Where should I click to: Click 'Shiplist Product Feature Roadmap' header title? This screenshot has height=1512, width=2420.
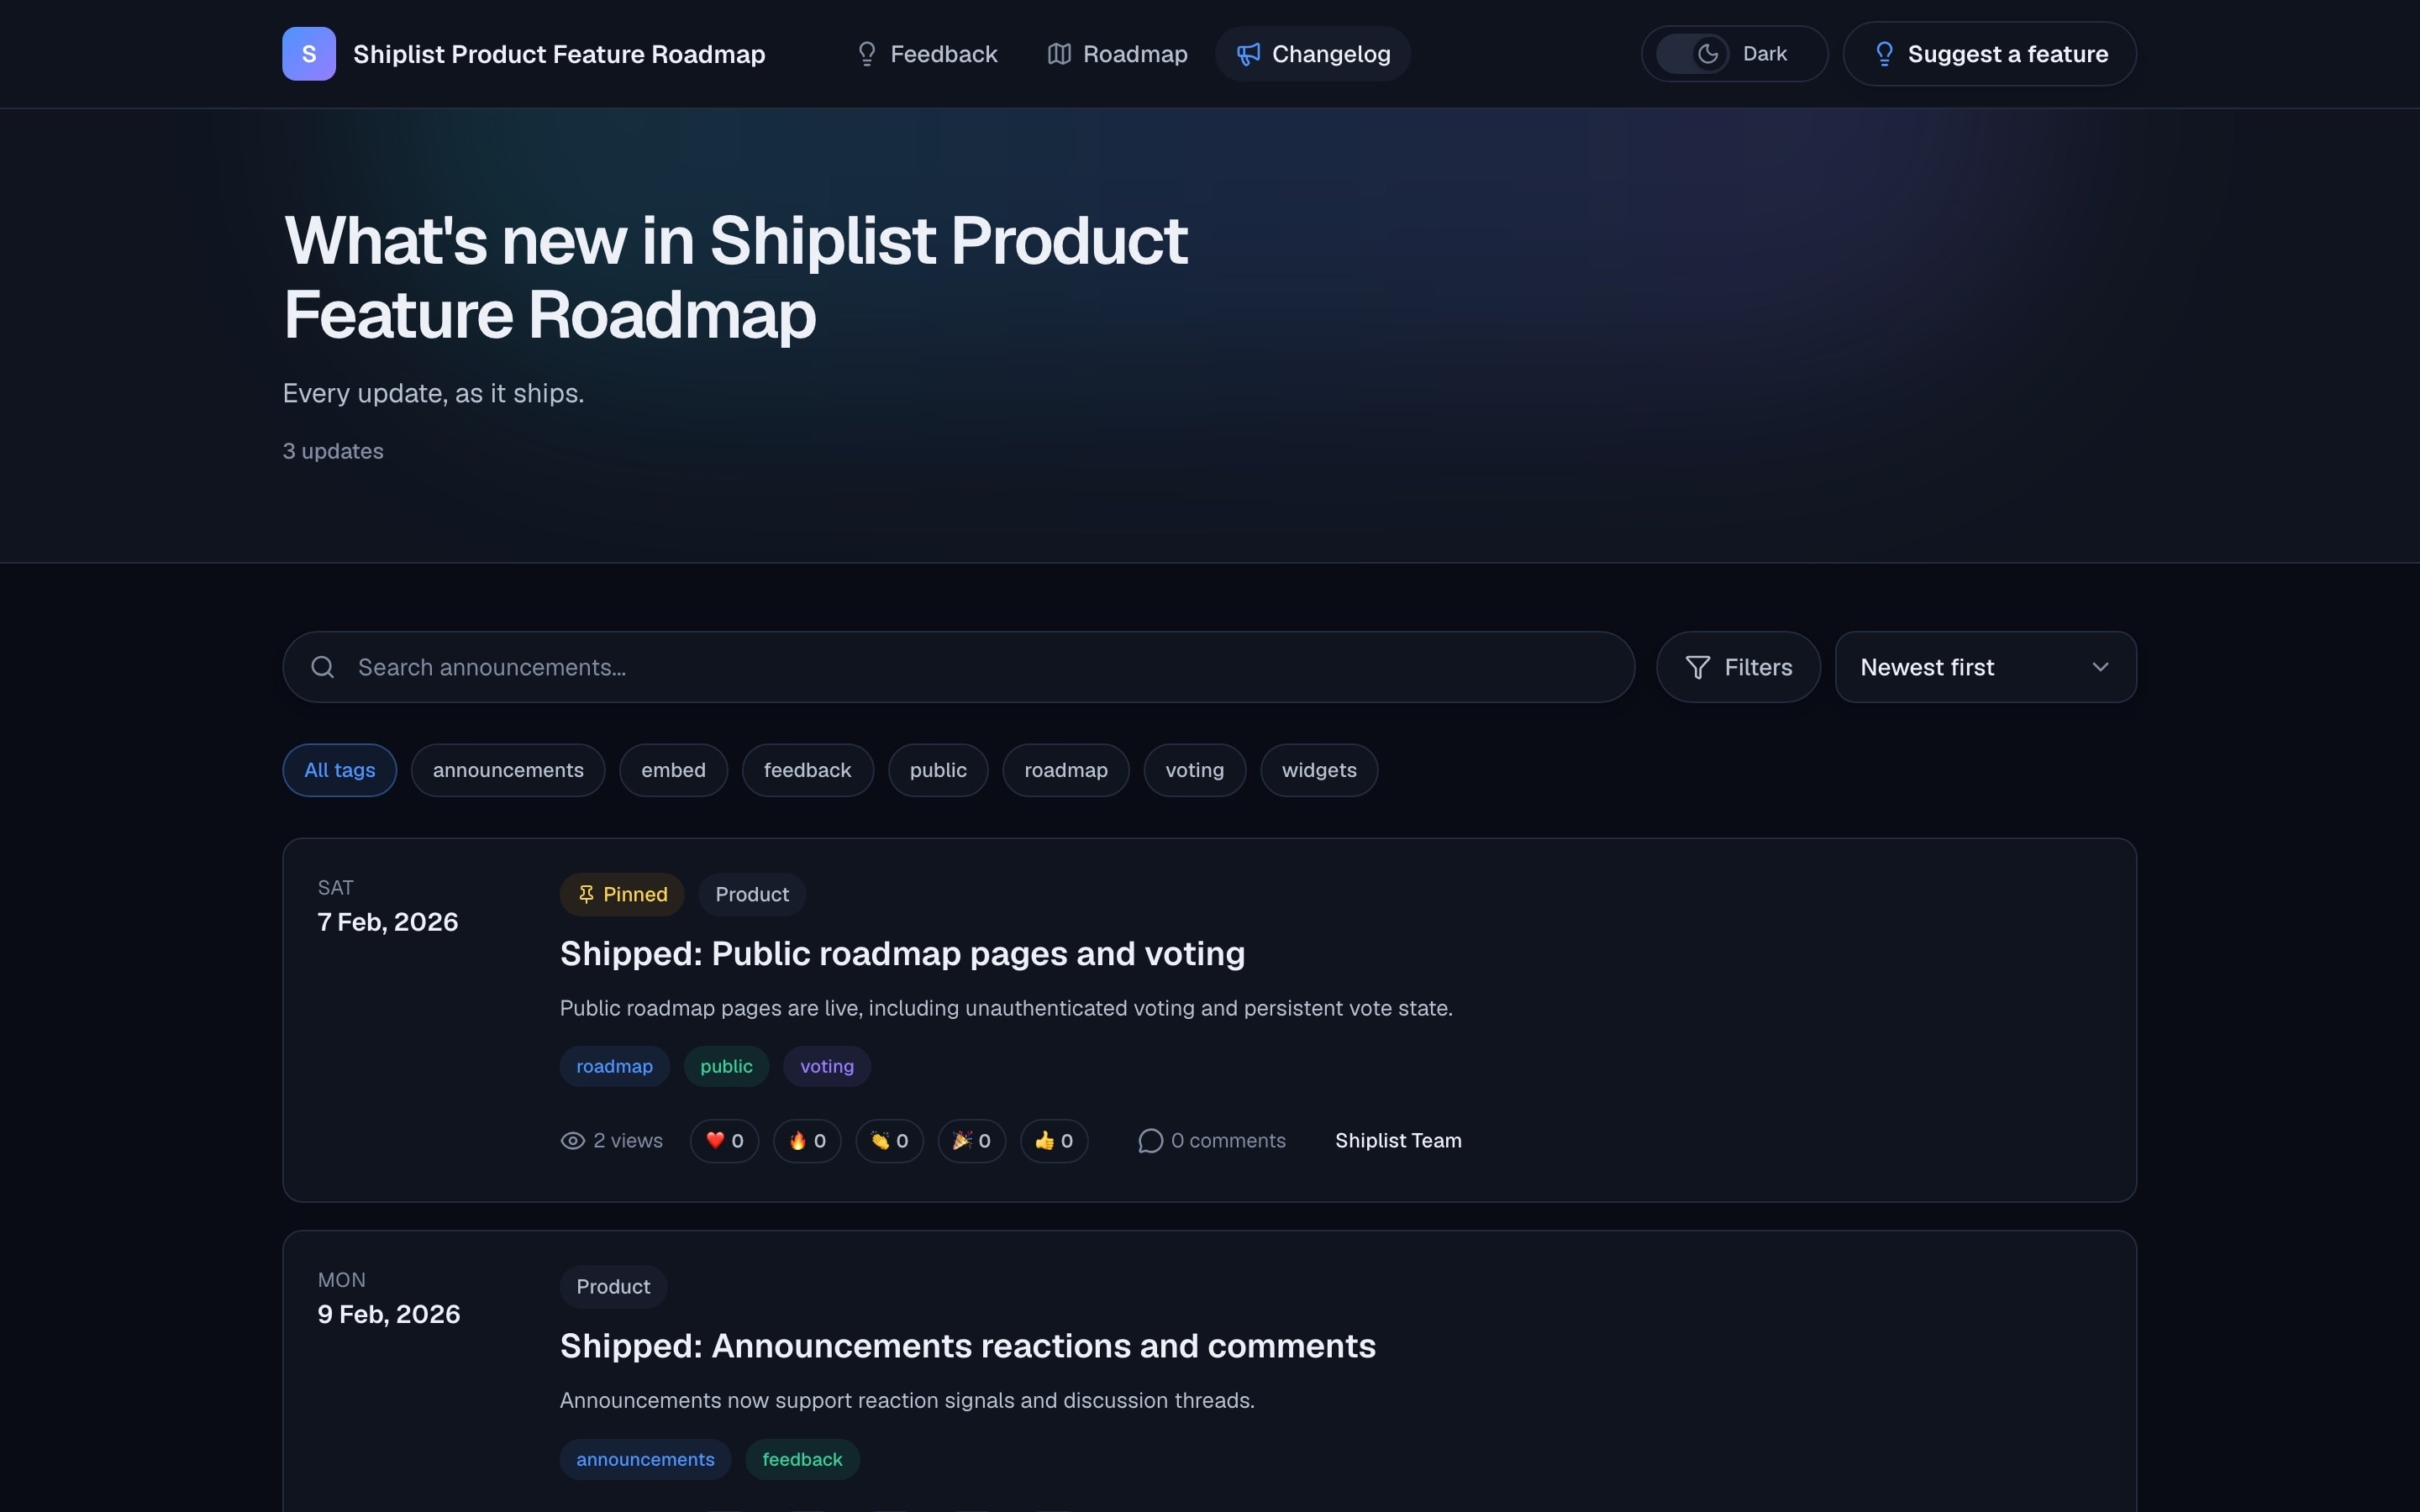click(559, 54)
